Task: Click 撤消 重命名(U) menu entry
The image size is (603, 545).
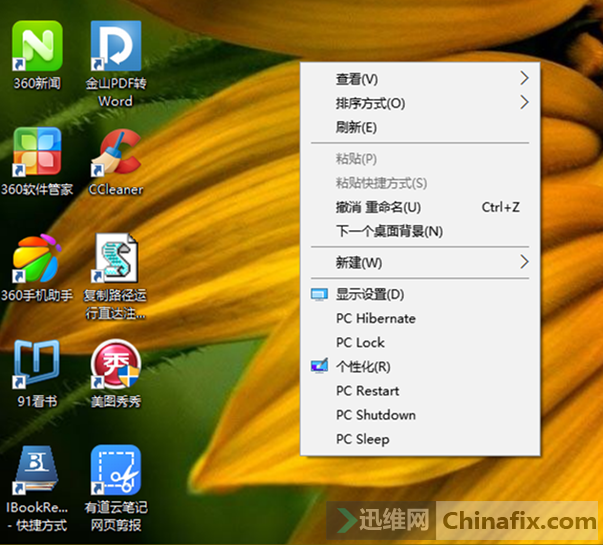Action: pos(378,207)
